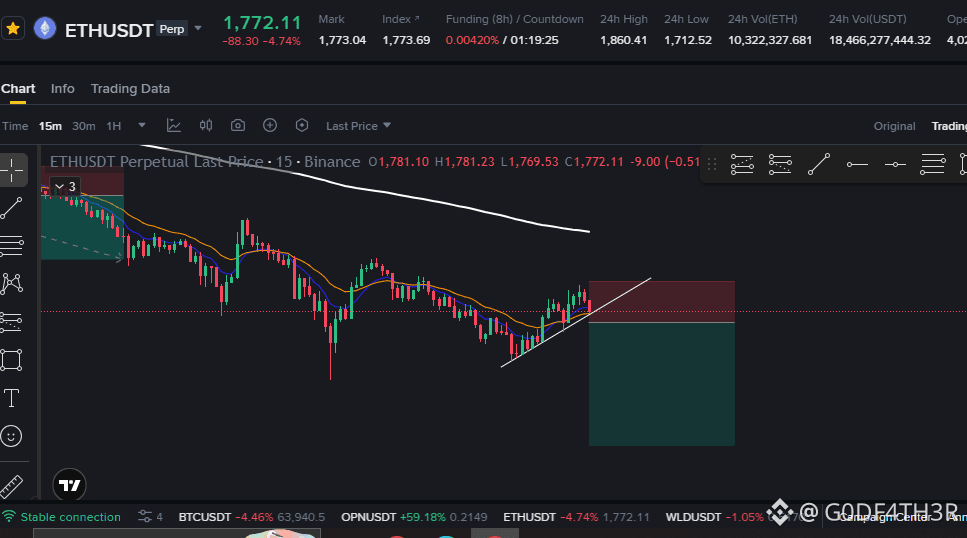
Task: Click the Ethereum coin logo
Action: [x=44, y=29]
